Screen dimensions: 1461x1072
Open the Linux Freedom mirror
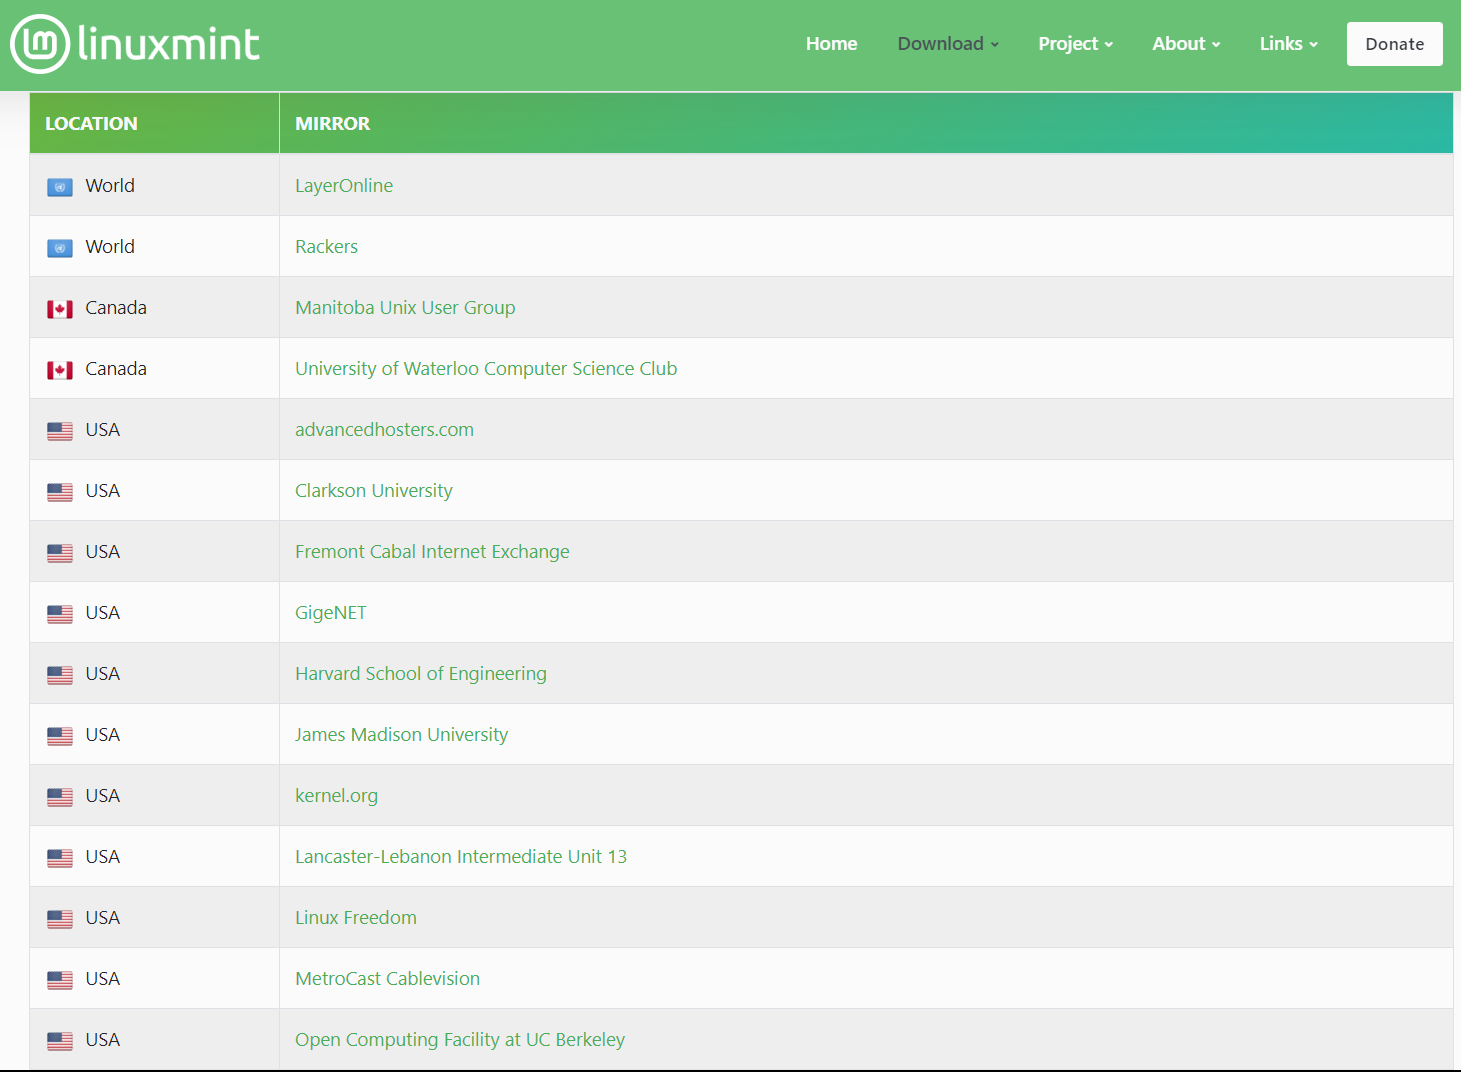point(356,917)
